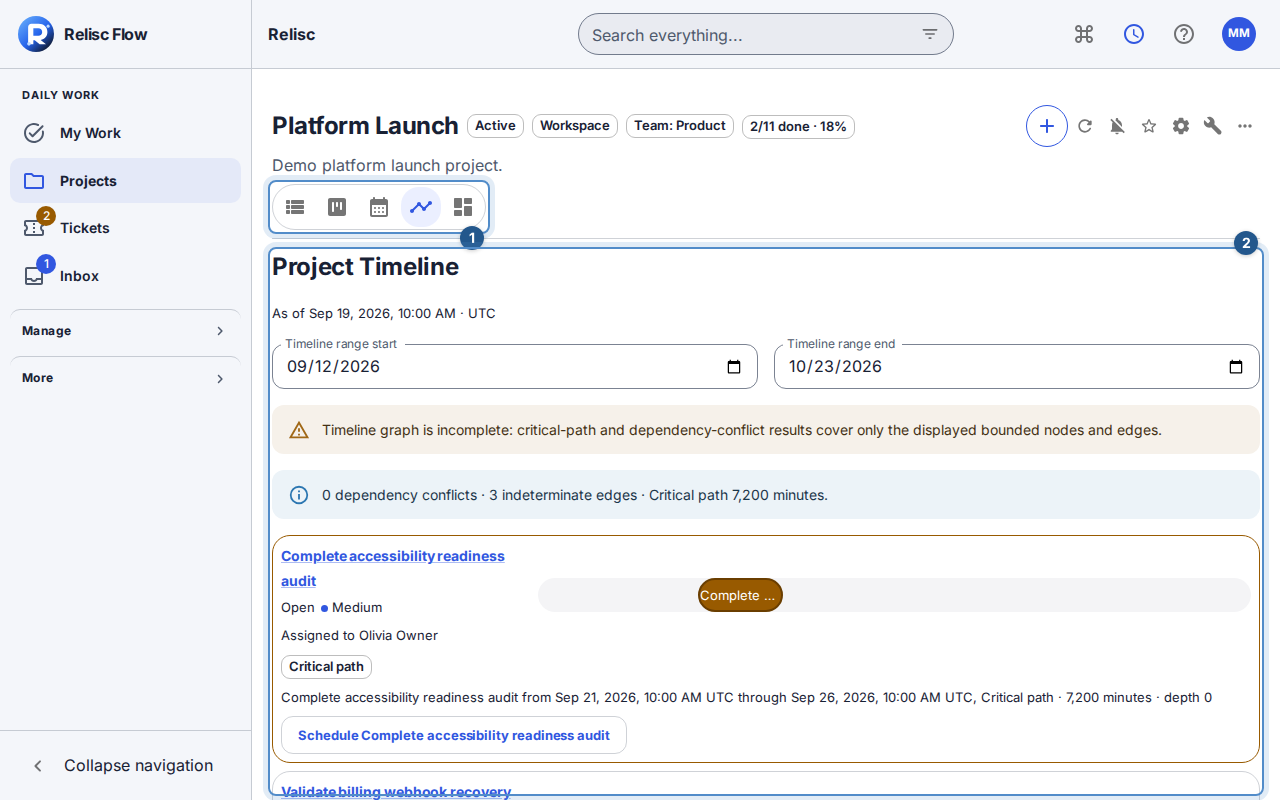
Task: Open the command palette icon in header
Action: (x=1084, y=34)
